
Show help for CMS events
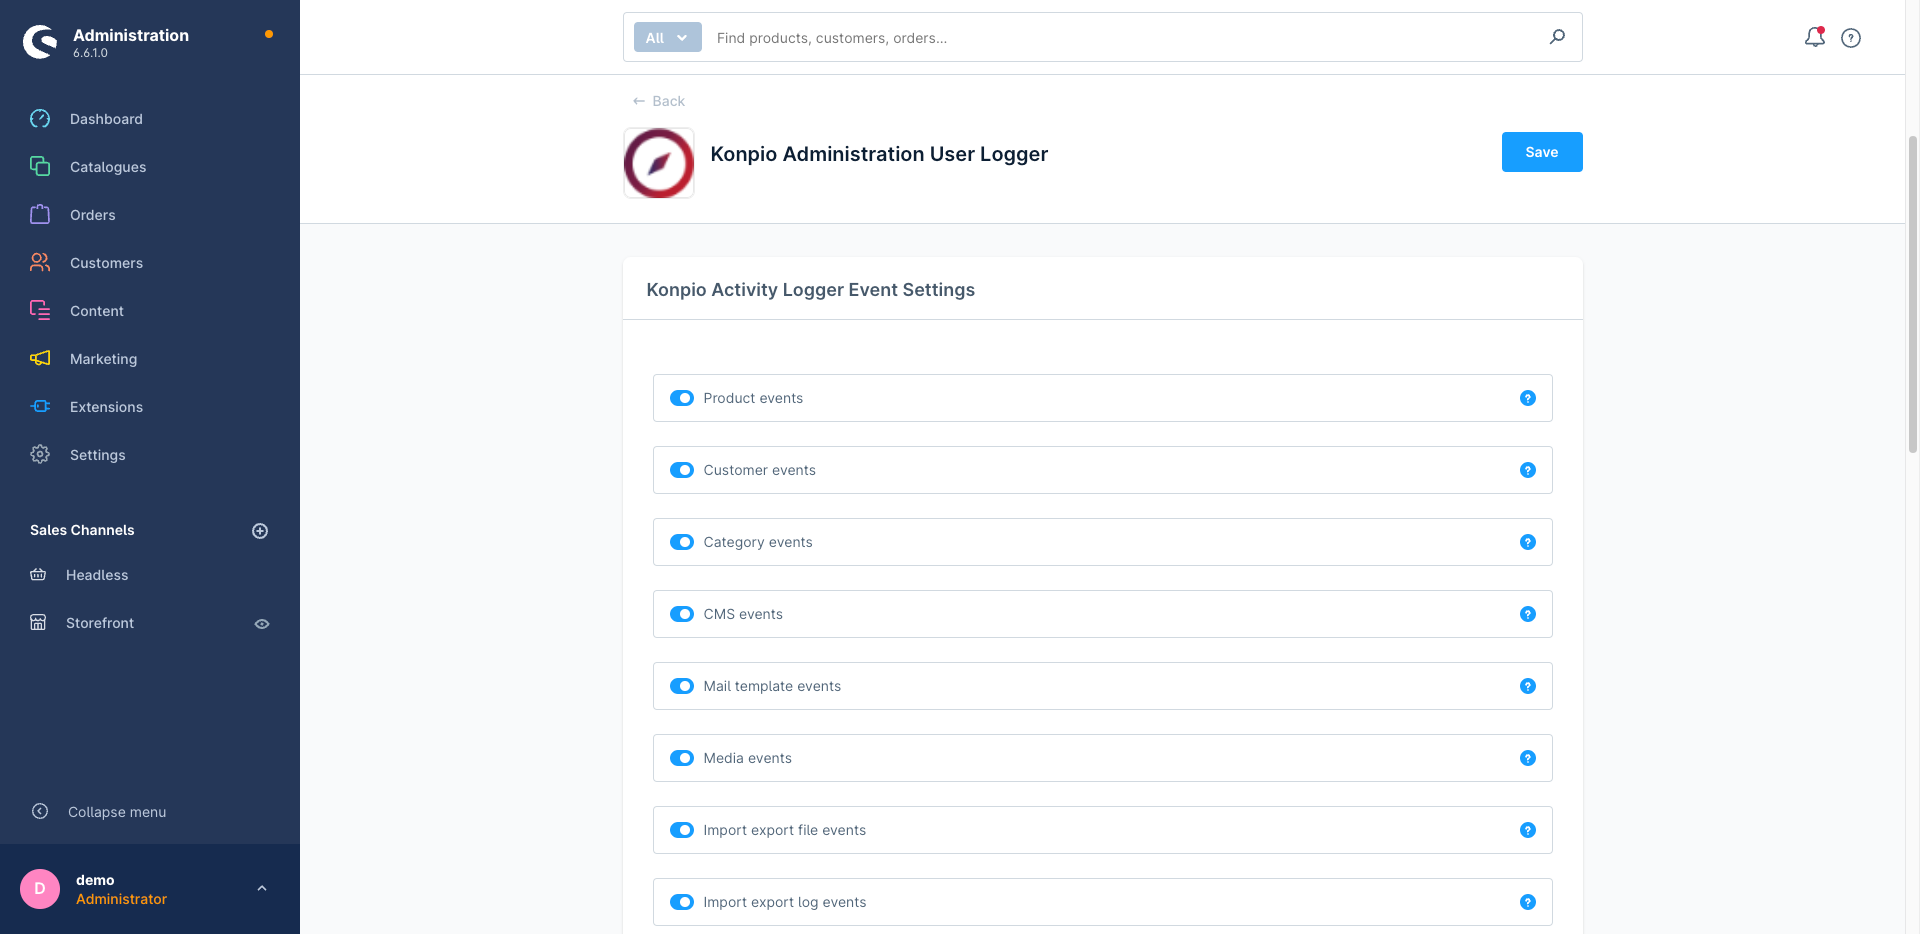pyautogui.click(x=1528, y=614)
